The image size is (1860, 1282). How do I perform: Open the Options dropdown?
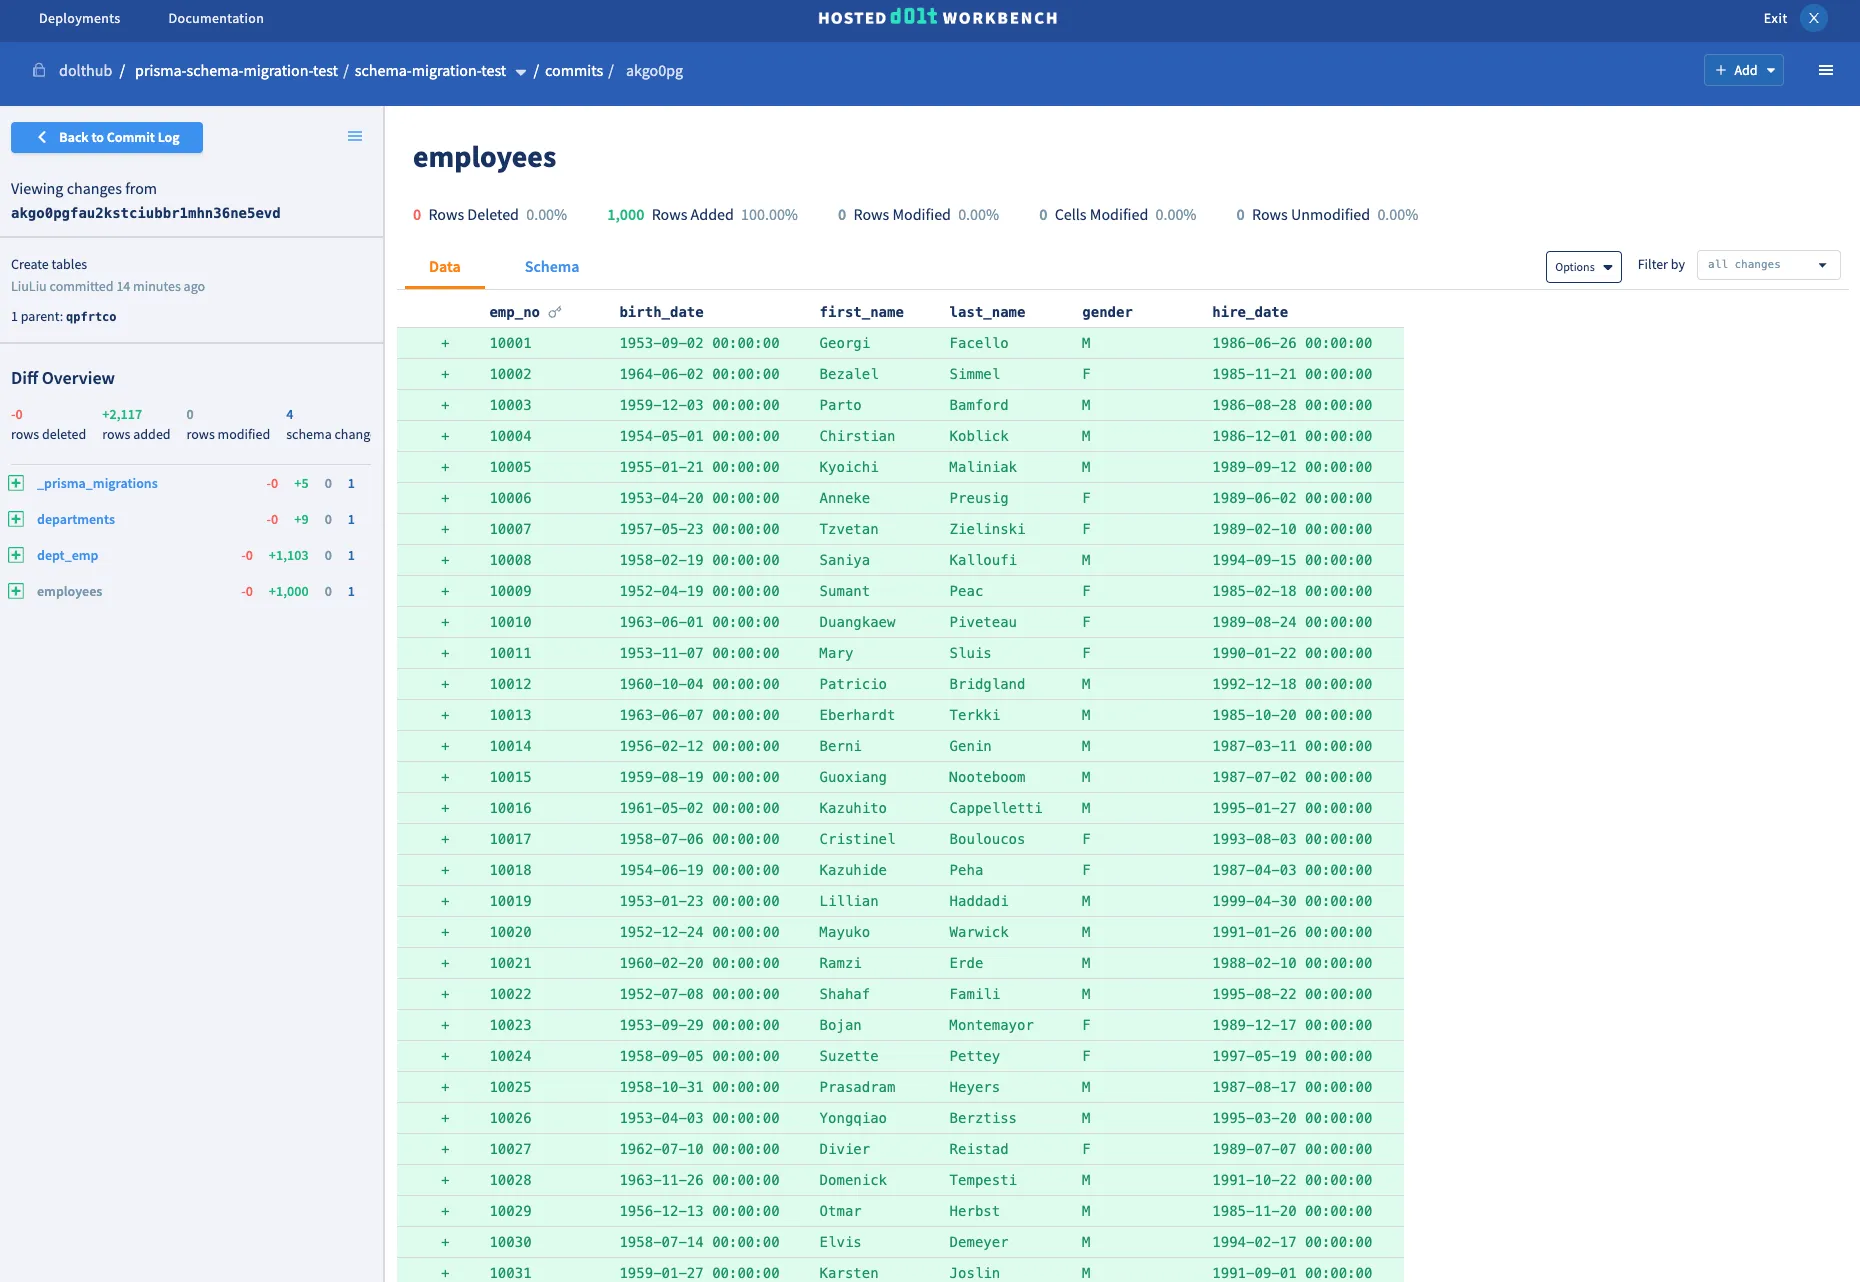1583,267
